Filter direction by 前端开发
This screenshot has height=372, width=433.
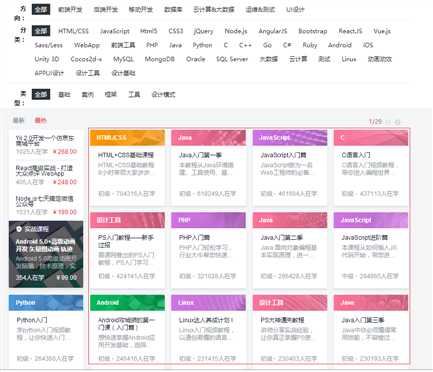point(70,10)
